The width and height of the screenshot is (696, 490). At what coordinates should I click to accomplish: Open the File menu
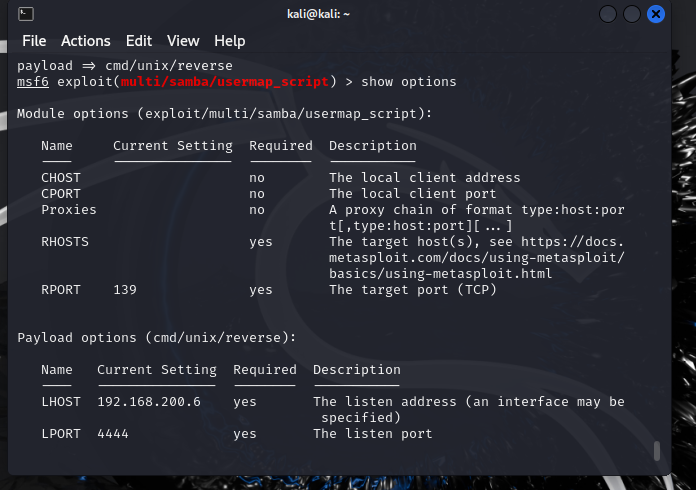34,41
